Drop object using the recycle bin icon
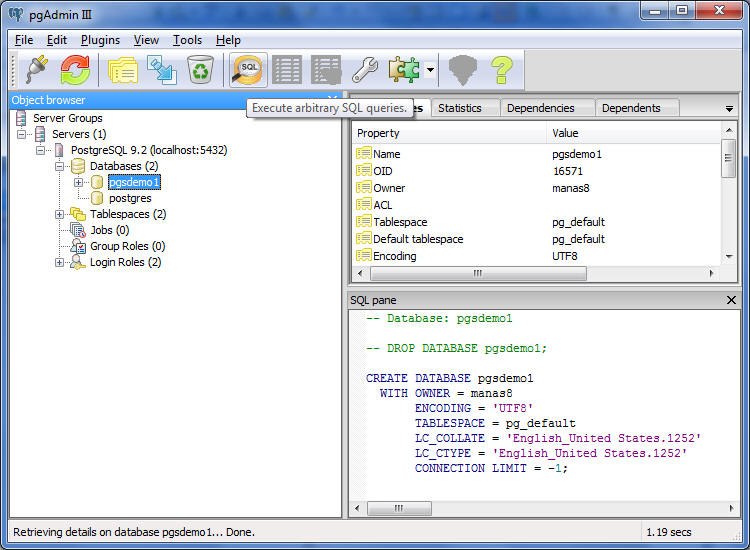 (x=200, y=70)
